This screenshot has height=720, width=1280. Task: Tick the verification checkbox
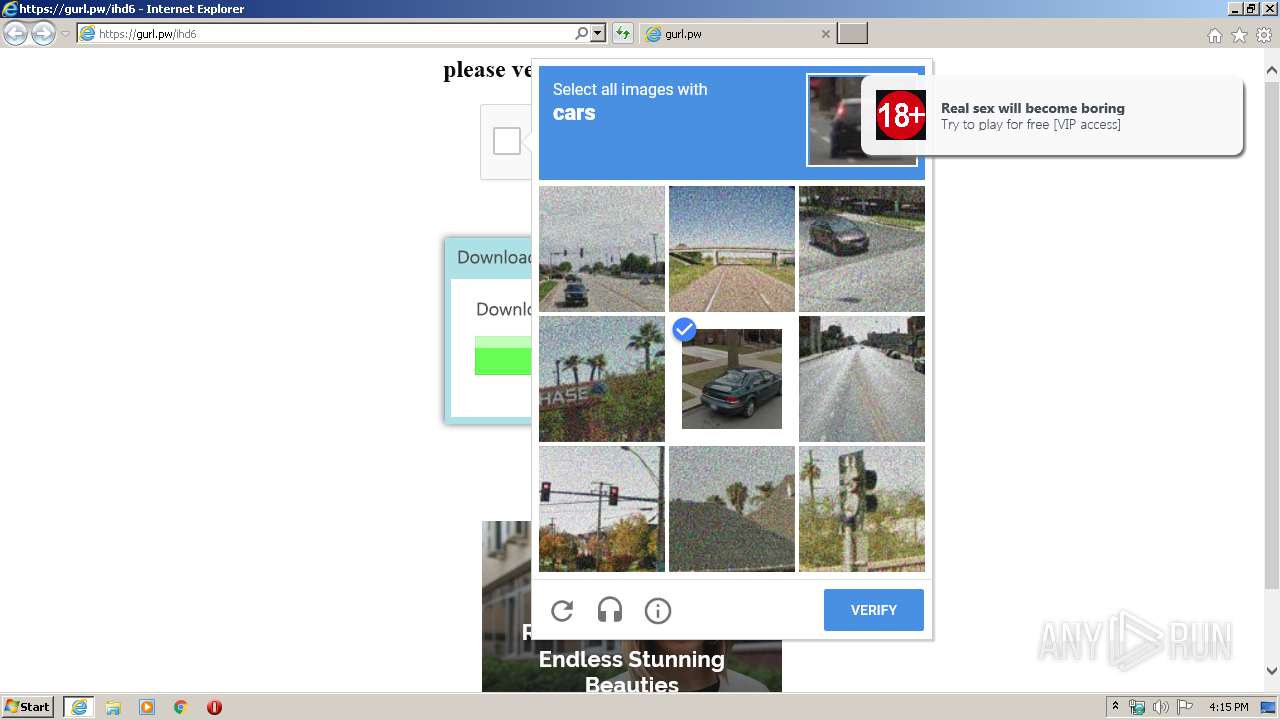point(507,141)
